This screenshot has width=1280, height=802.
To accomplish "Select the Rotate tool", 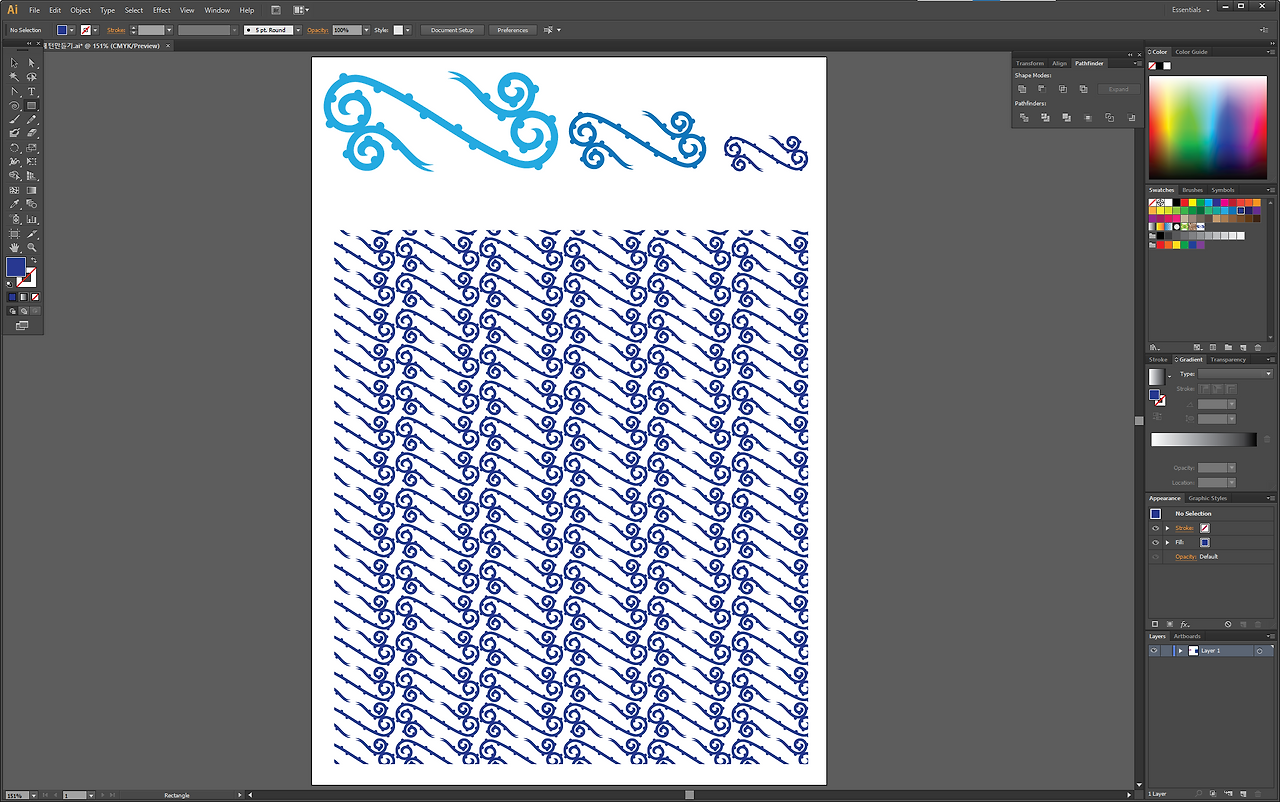I will (14, 147).
